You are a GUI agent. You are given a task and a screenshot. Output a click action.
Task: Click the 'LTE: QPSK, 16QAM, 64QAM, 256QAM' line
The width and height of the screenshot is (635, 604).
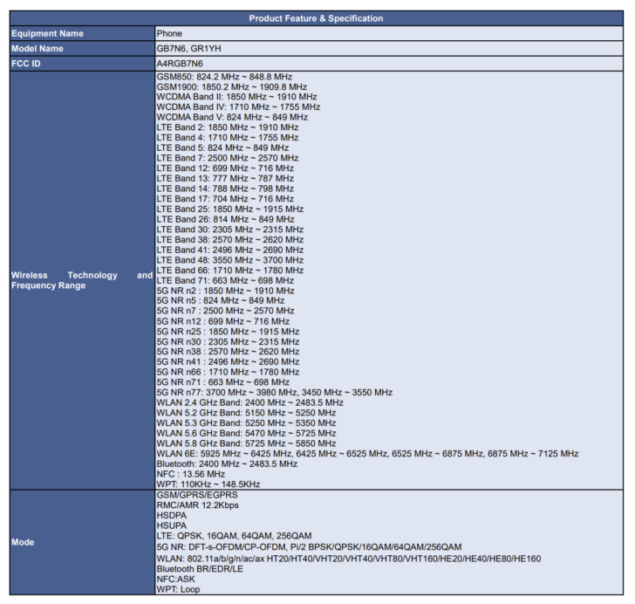(234, 536)
